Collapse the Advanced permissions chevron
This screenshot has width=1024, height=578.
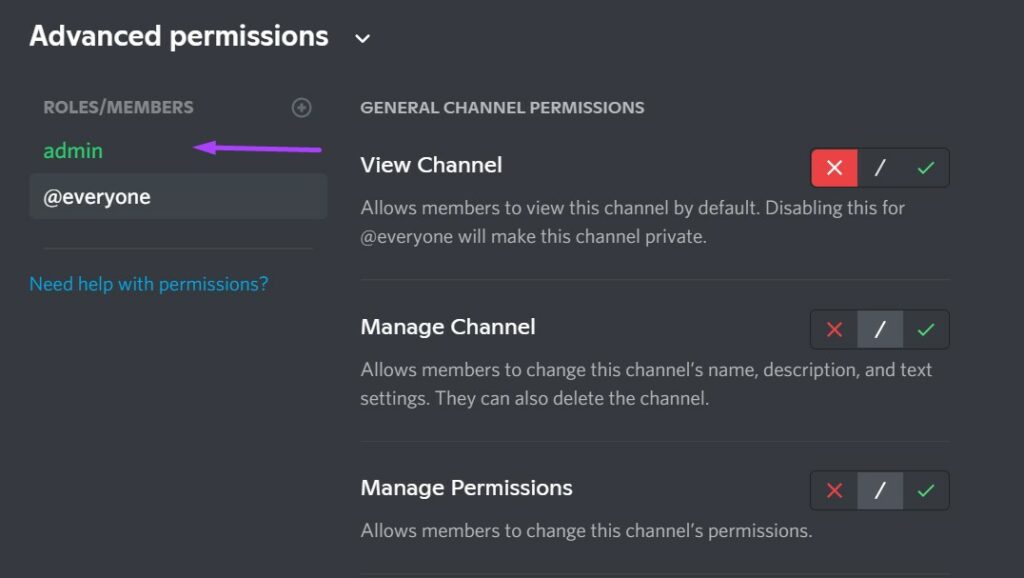[x=363, y=38]
